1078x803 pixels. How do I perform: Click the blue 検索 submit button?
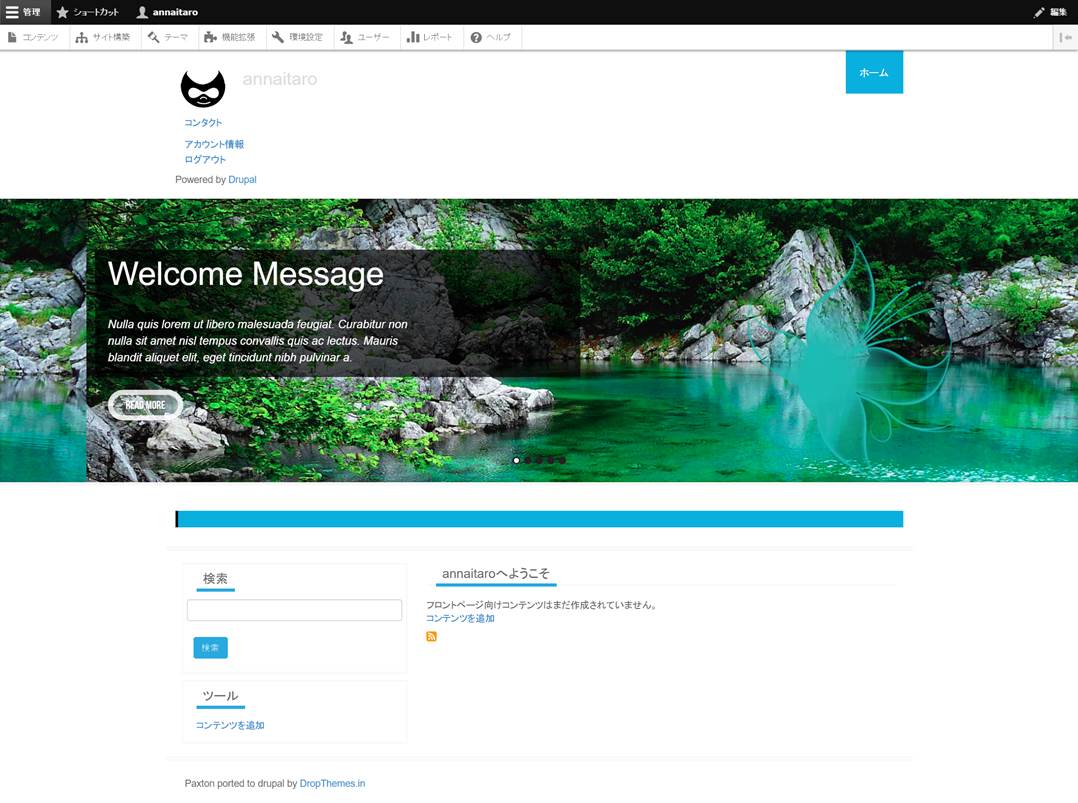[x=210, y=648]
